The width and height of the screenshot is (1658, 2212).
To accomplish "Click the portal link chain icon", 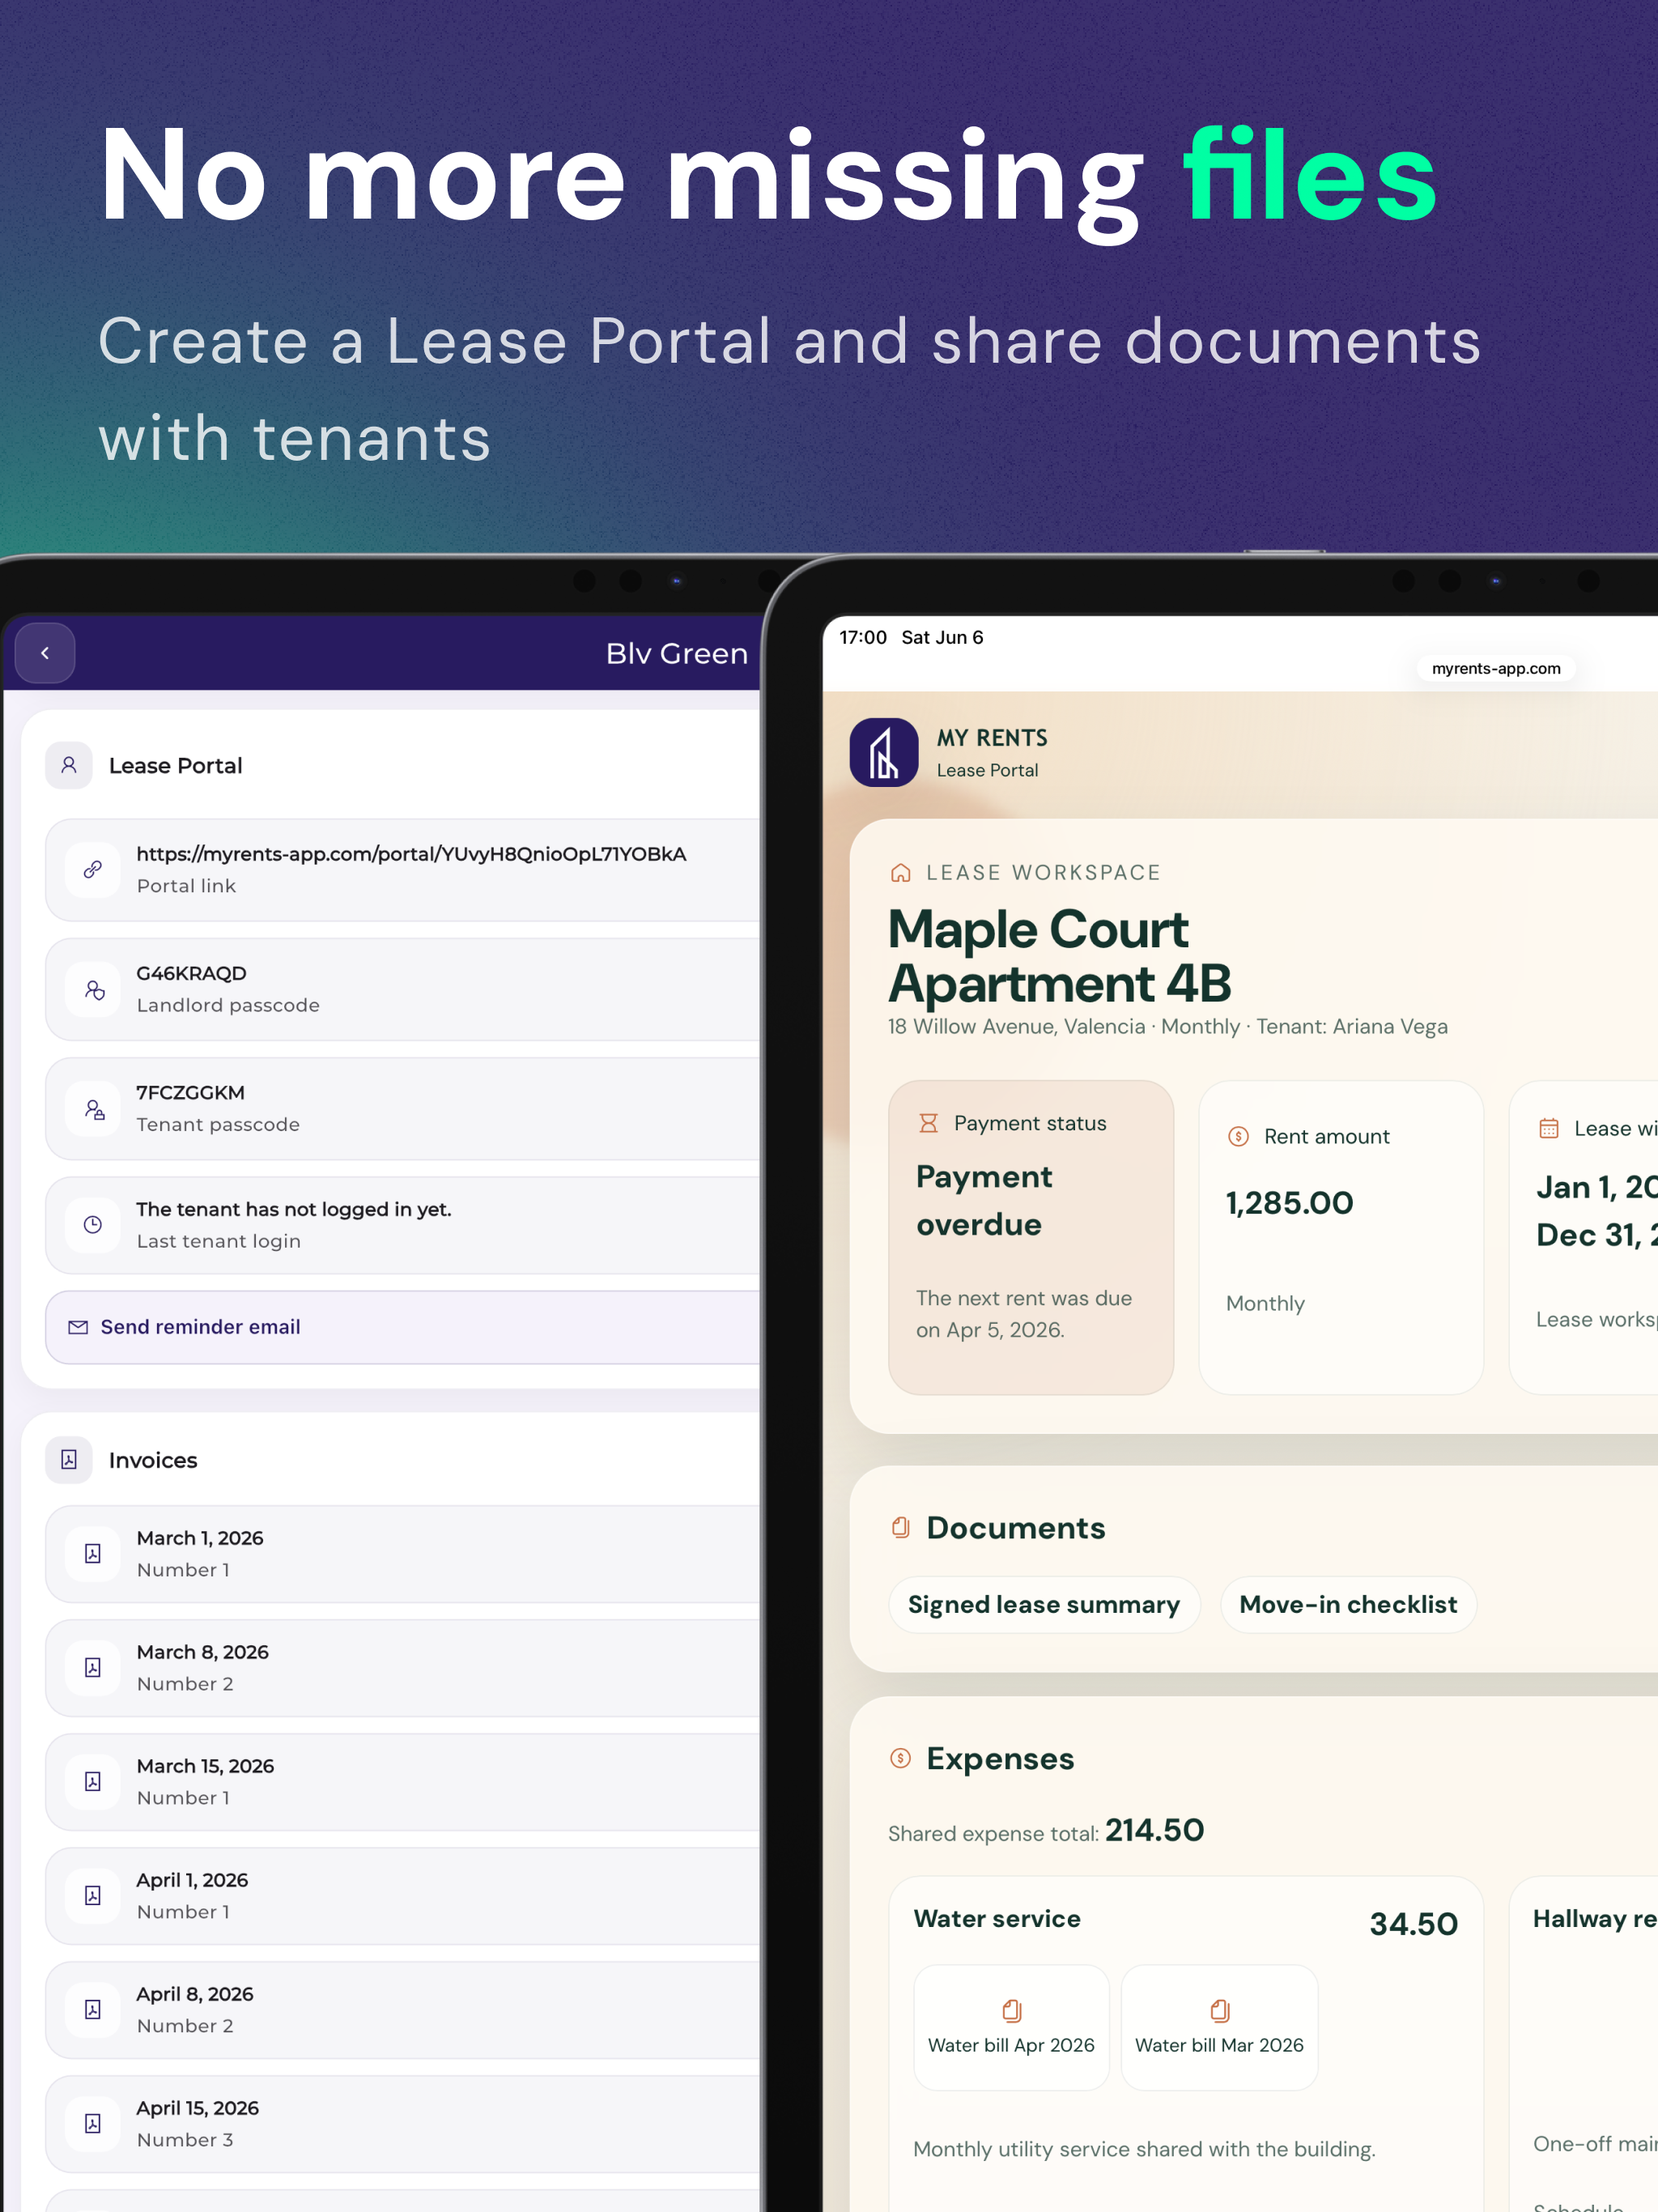I will pyautogui.click(x=93, y=869).
